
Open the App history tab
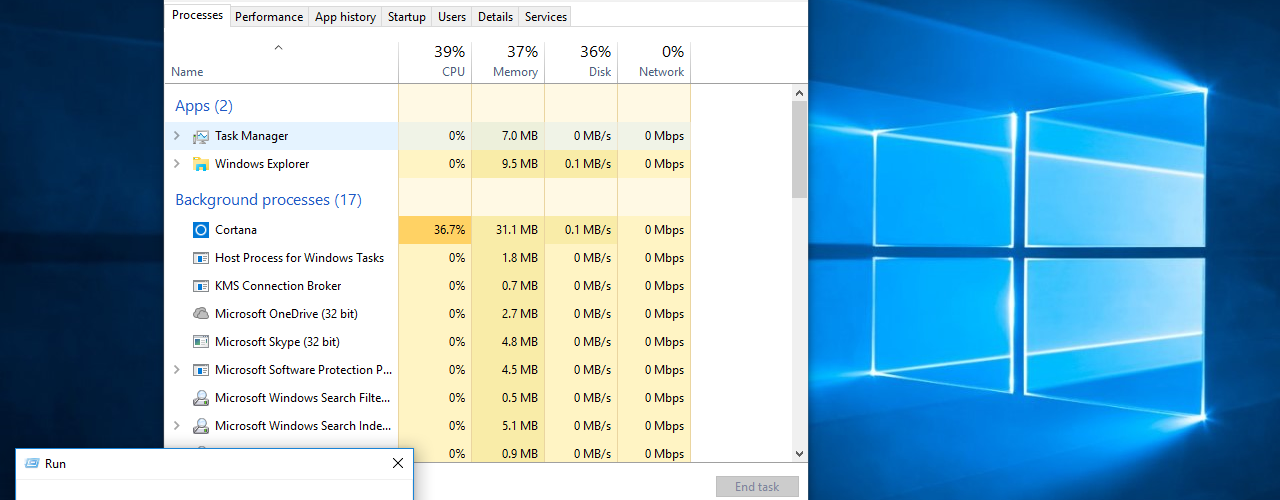pos(345,17)
